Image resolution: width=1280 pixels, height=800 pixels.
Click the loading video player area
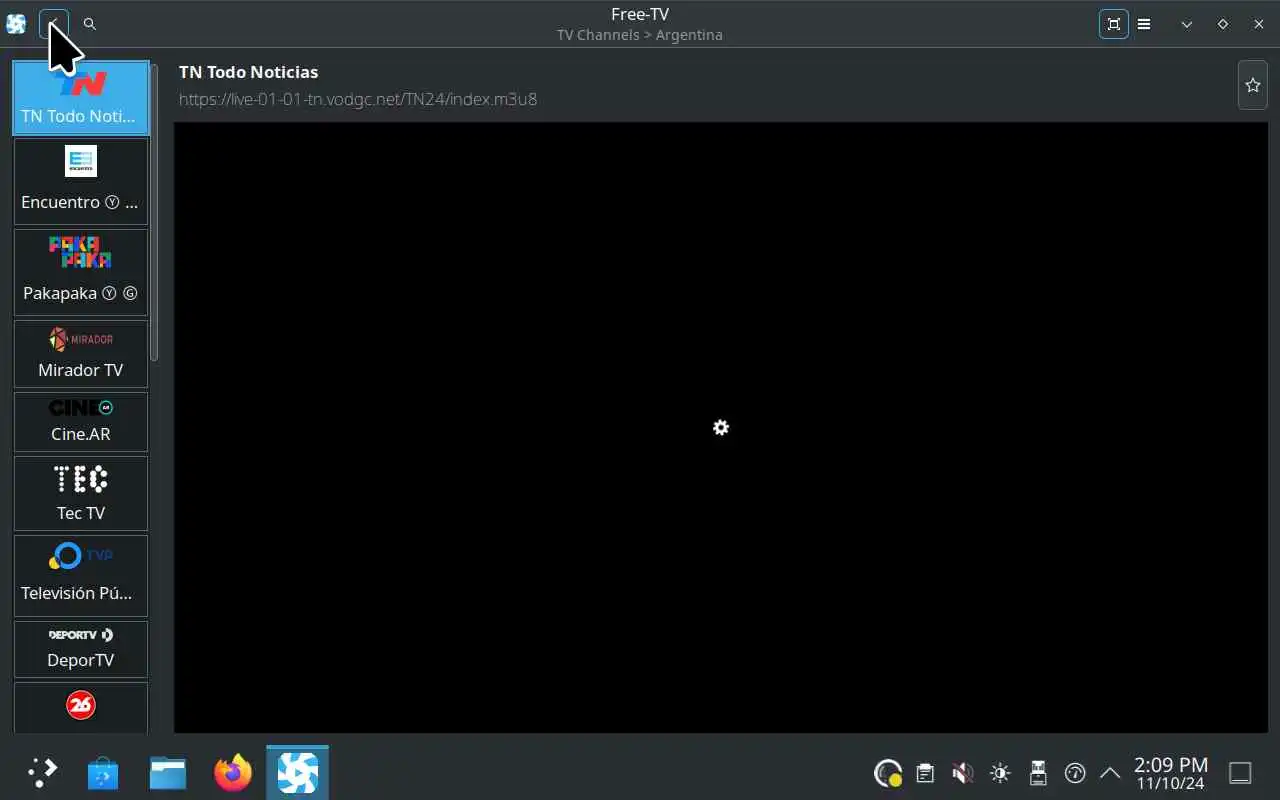pos(721,428)
